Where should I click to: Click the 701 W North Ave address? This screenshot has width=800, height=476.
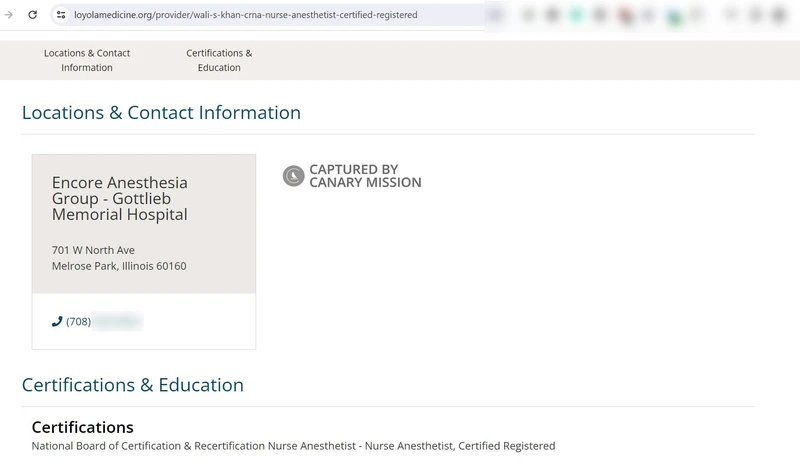click(93, 250)
